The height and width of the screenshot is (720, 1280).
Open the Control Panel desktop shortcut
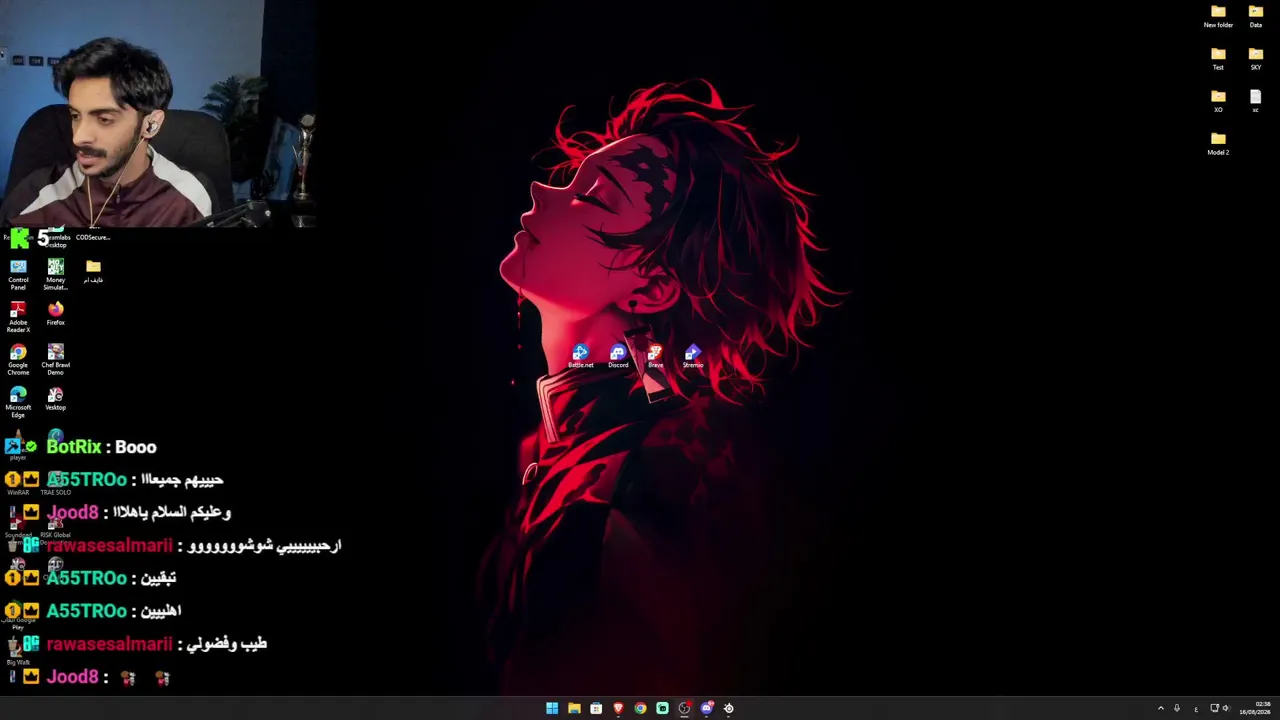point(18,274)
